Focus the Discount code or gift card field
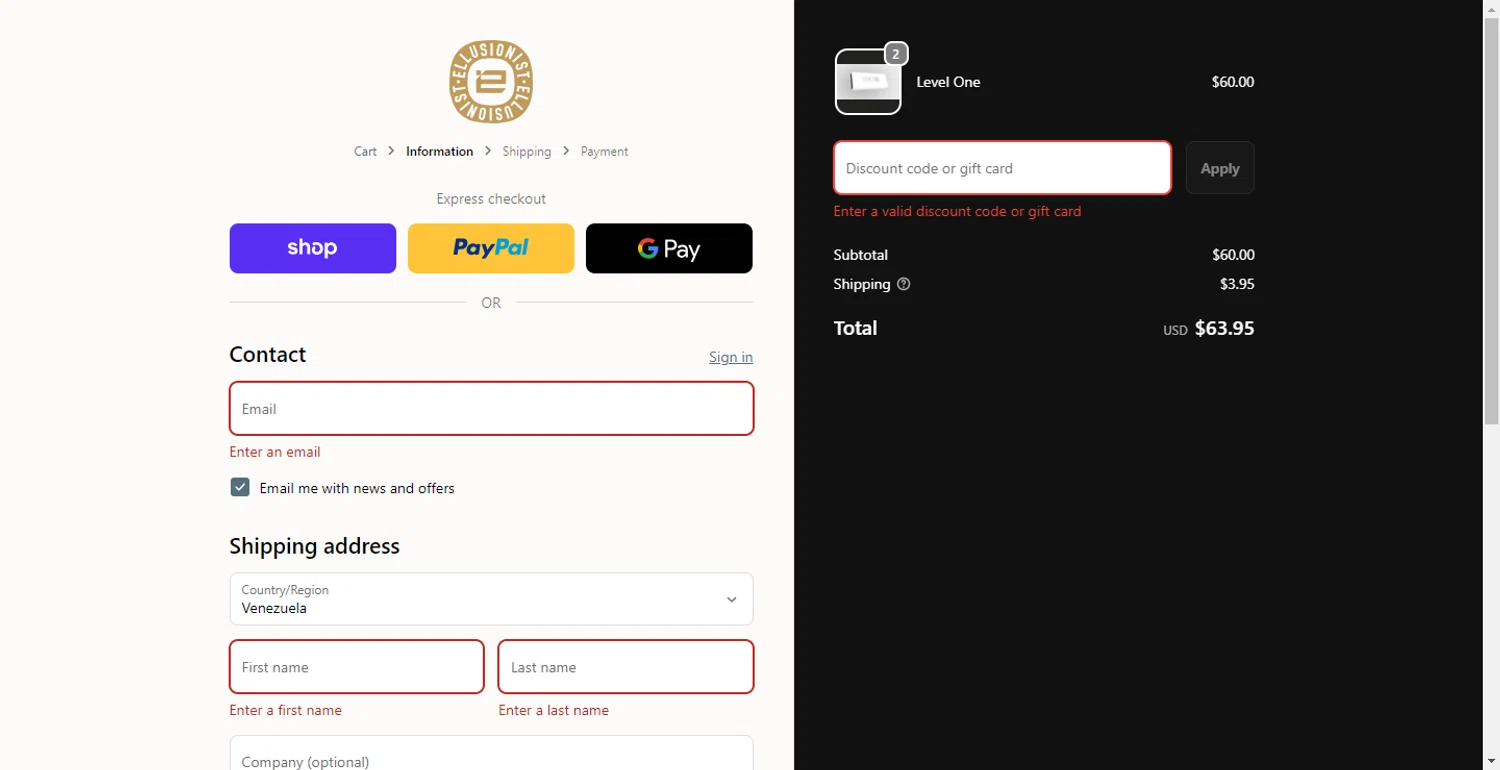 [1002, 168]
